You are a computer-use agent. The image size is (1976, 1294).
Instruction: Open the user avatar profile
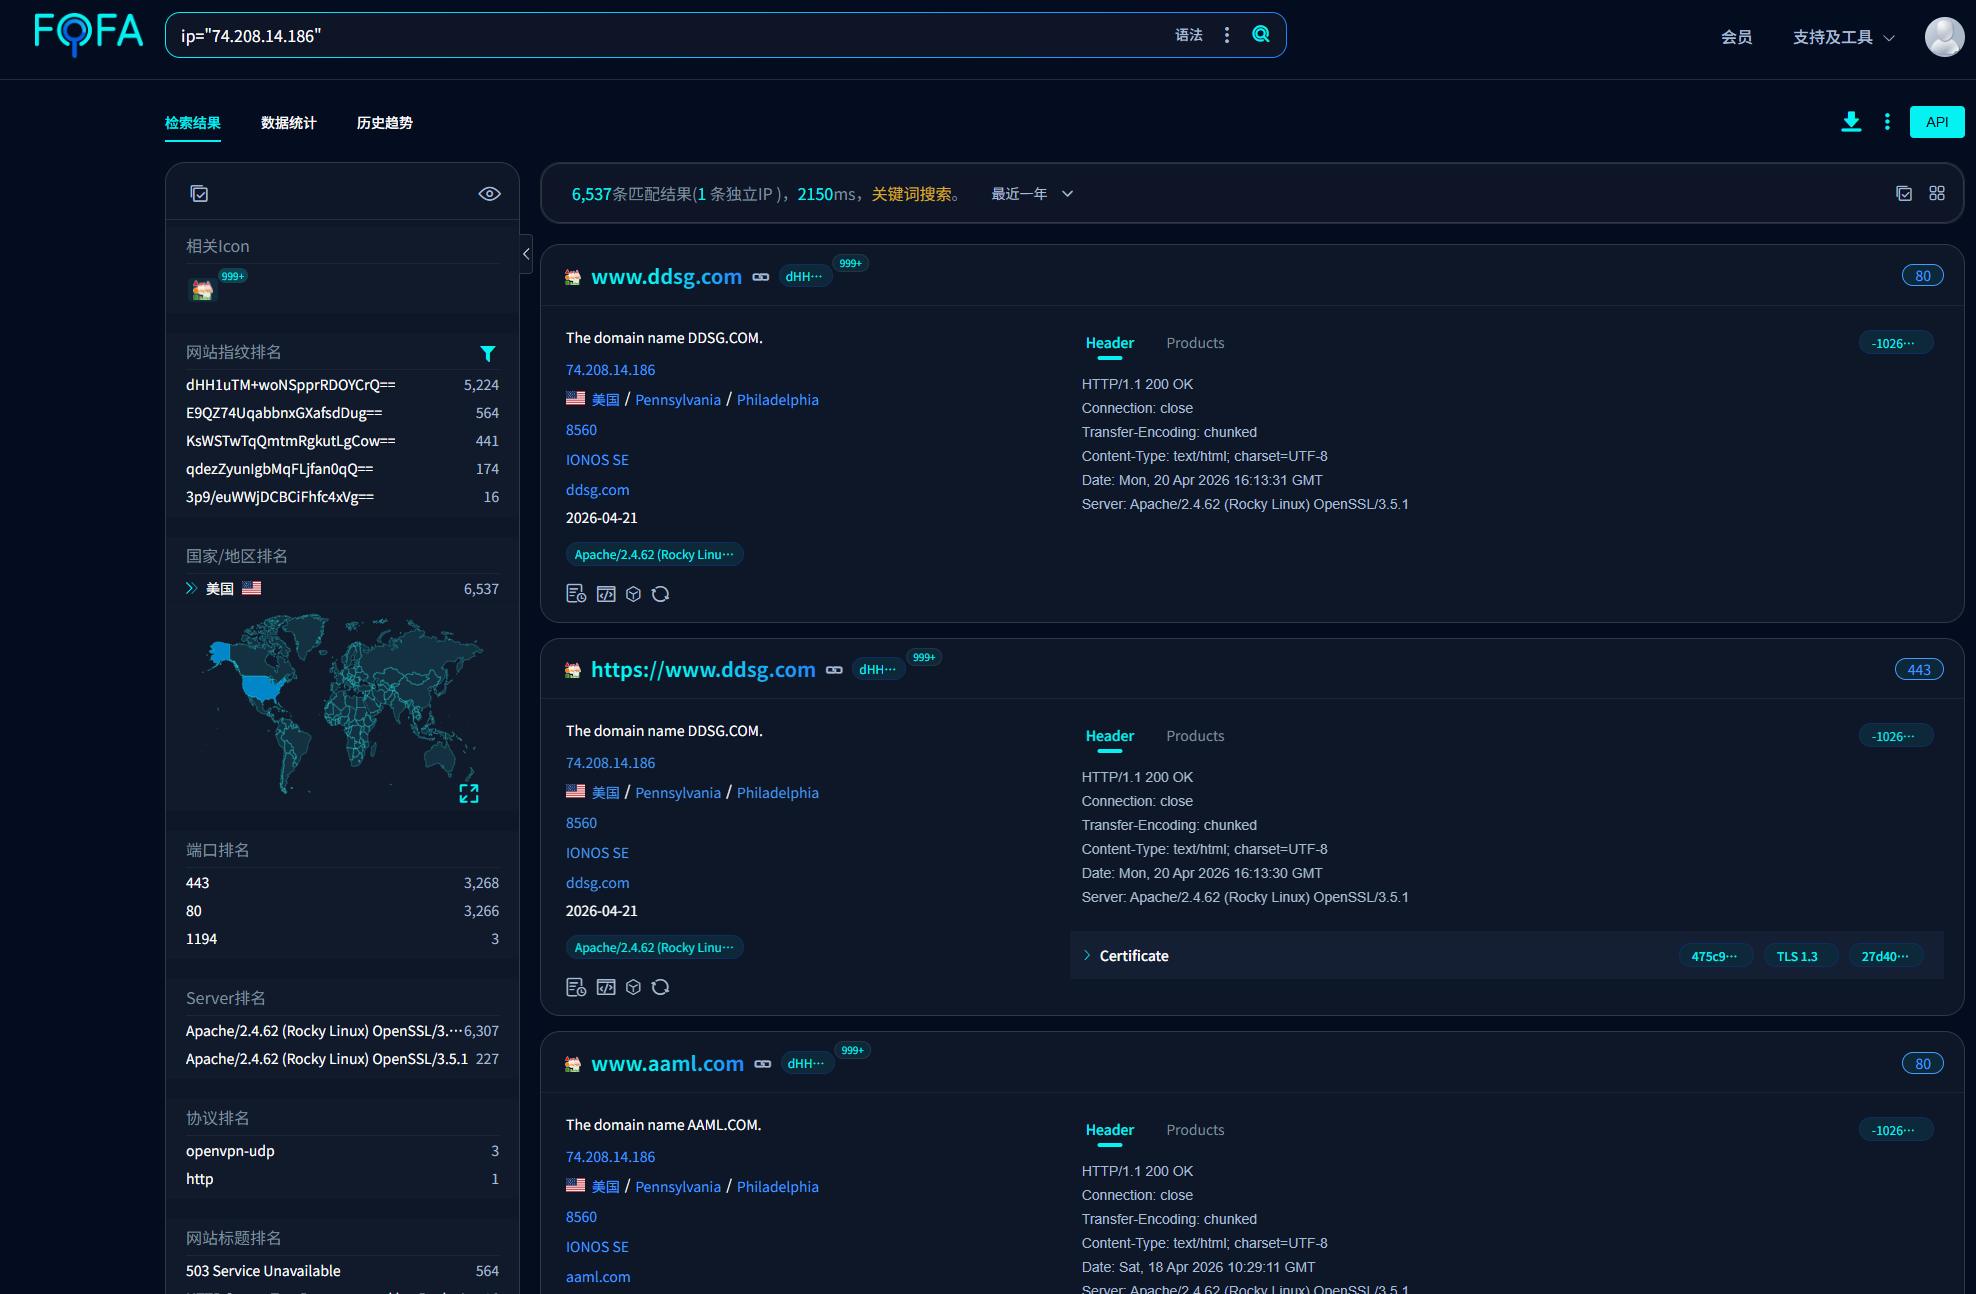(1944, 37)
